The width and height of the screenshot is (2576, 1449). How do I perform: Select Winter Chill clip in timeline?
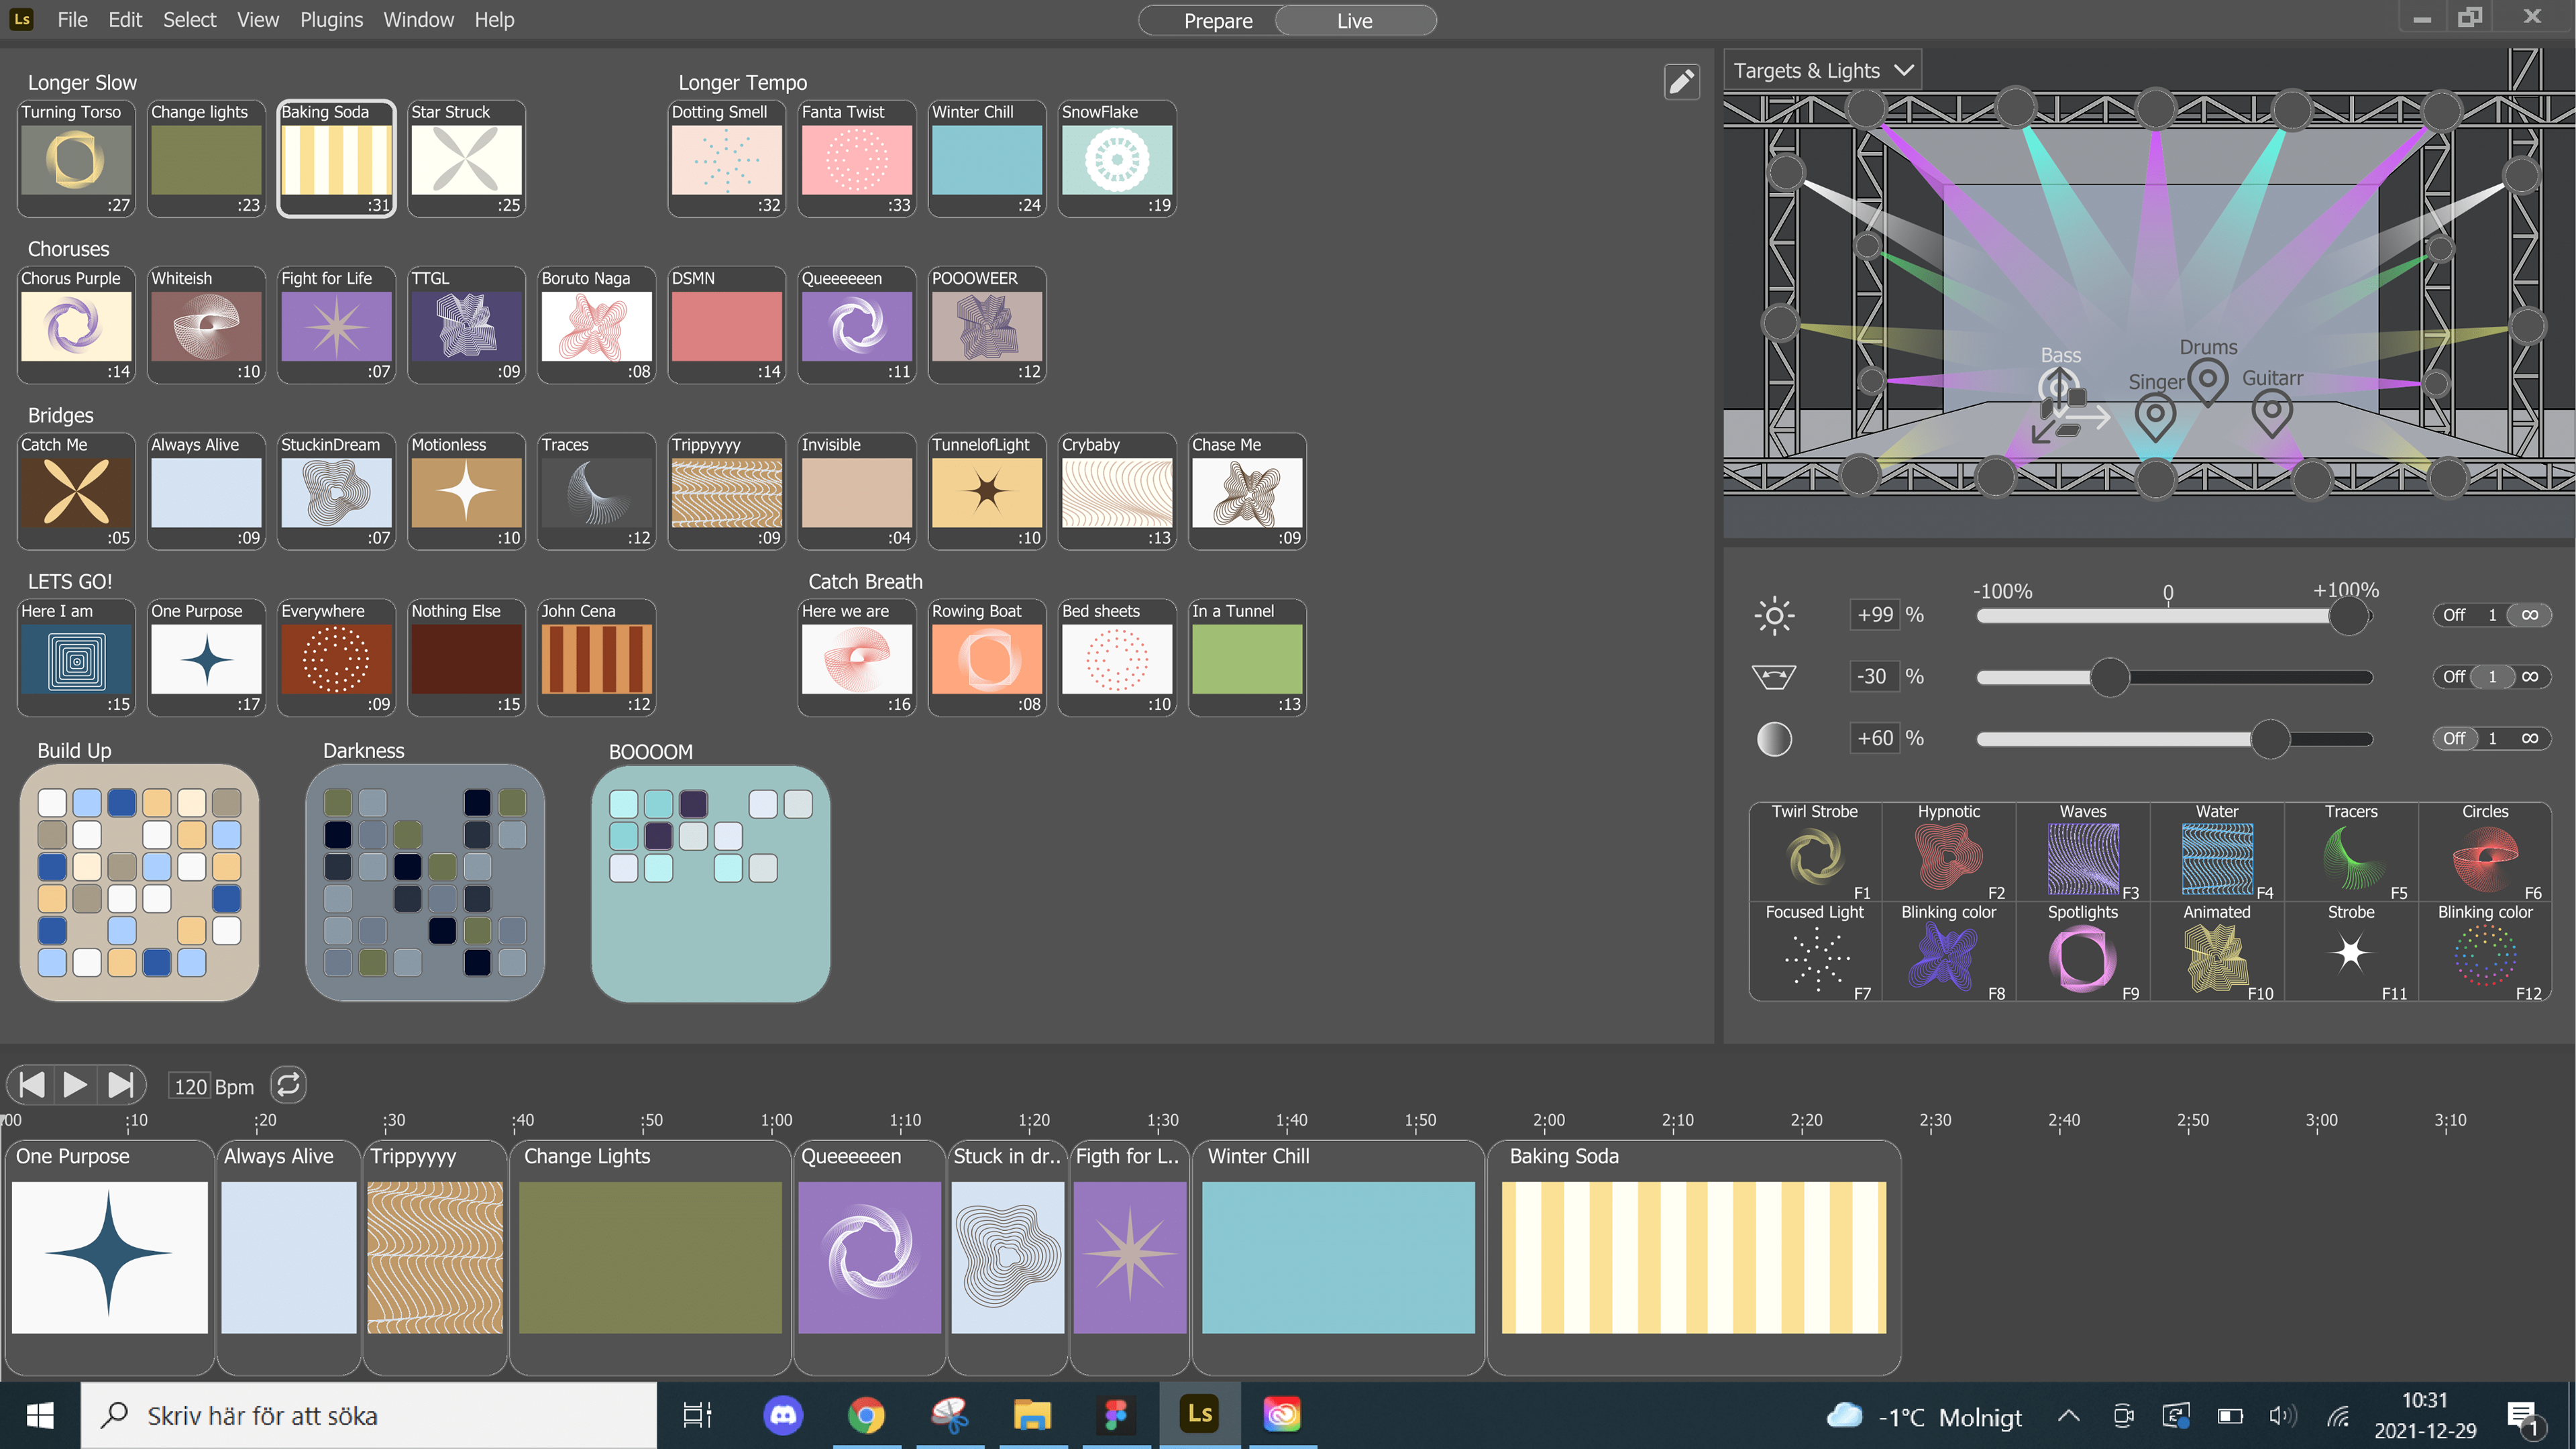(1338, 1257)
